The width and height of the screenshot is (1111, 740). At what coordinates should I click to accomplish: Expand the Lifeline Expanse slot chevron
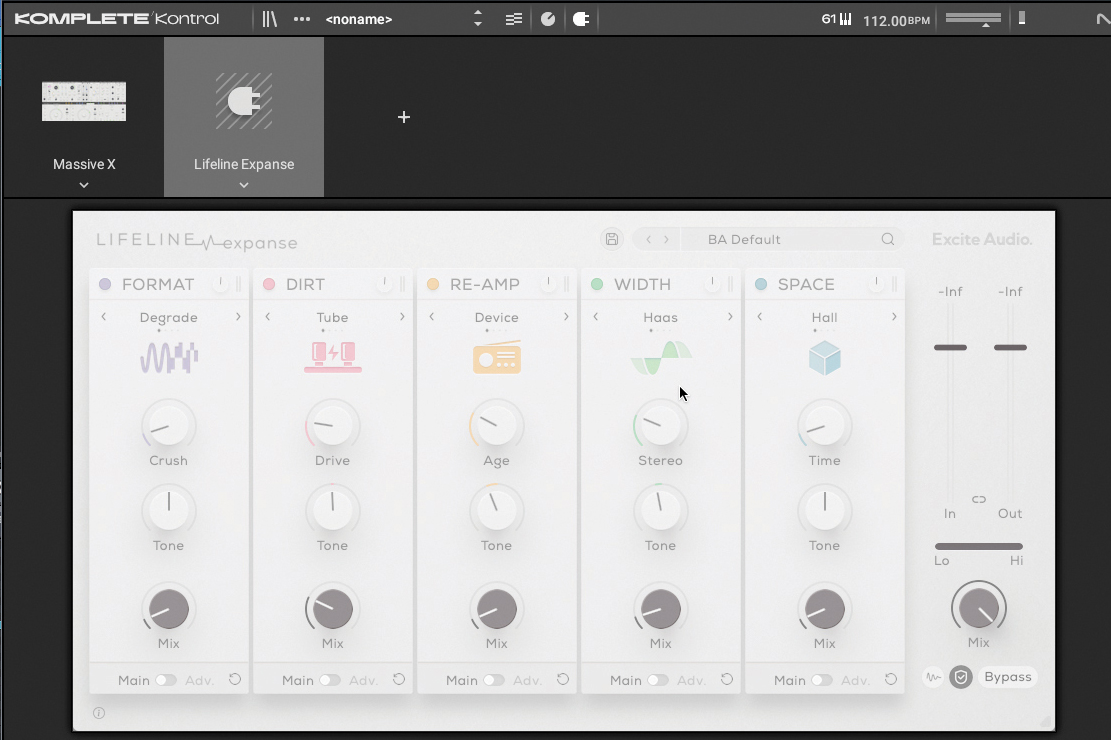[244, 185]
